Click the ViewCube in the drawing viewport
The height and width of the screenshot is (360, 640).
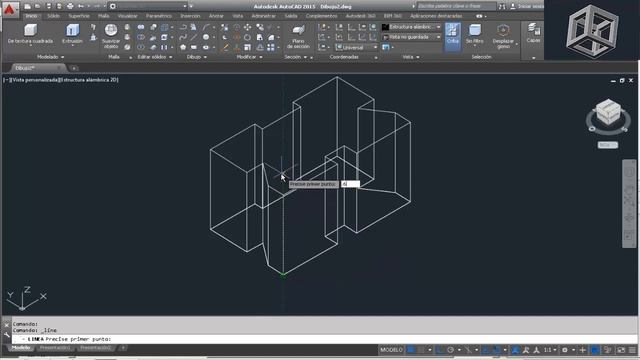(608, 112)
